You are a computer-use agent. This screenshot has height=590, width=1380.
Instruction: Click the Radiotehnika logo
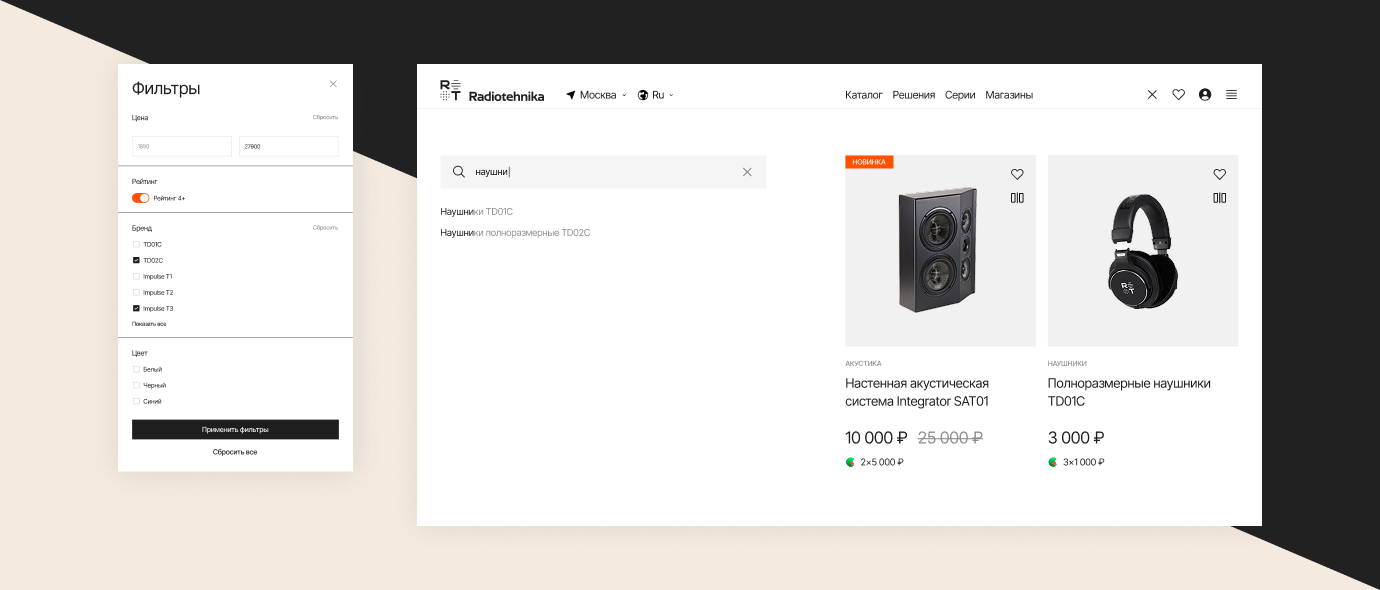[492, 92]
